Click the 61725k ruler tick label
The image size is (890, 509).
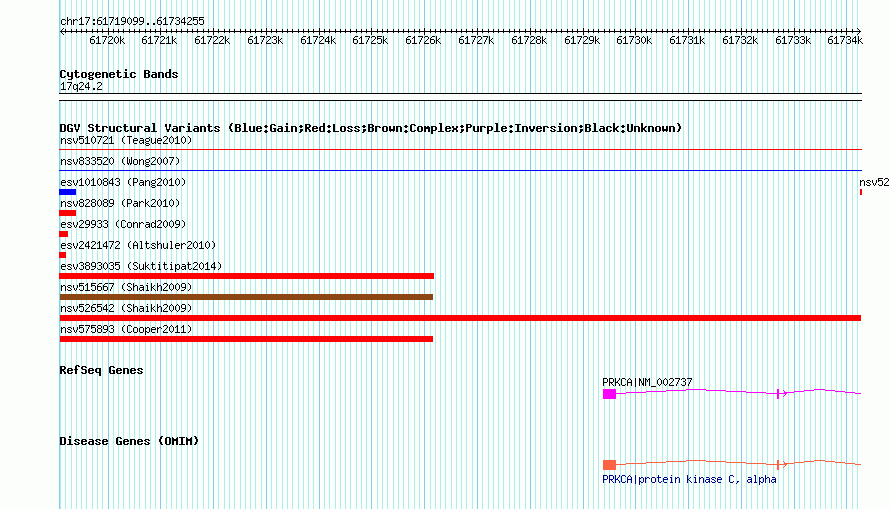(370, 40)
